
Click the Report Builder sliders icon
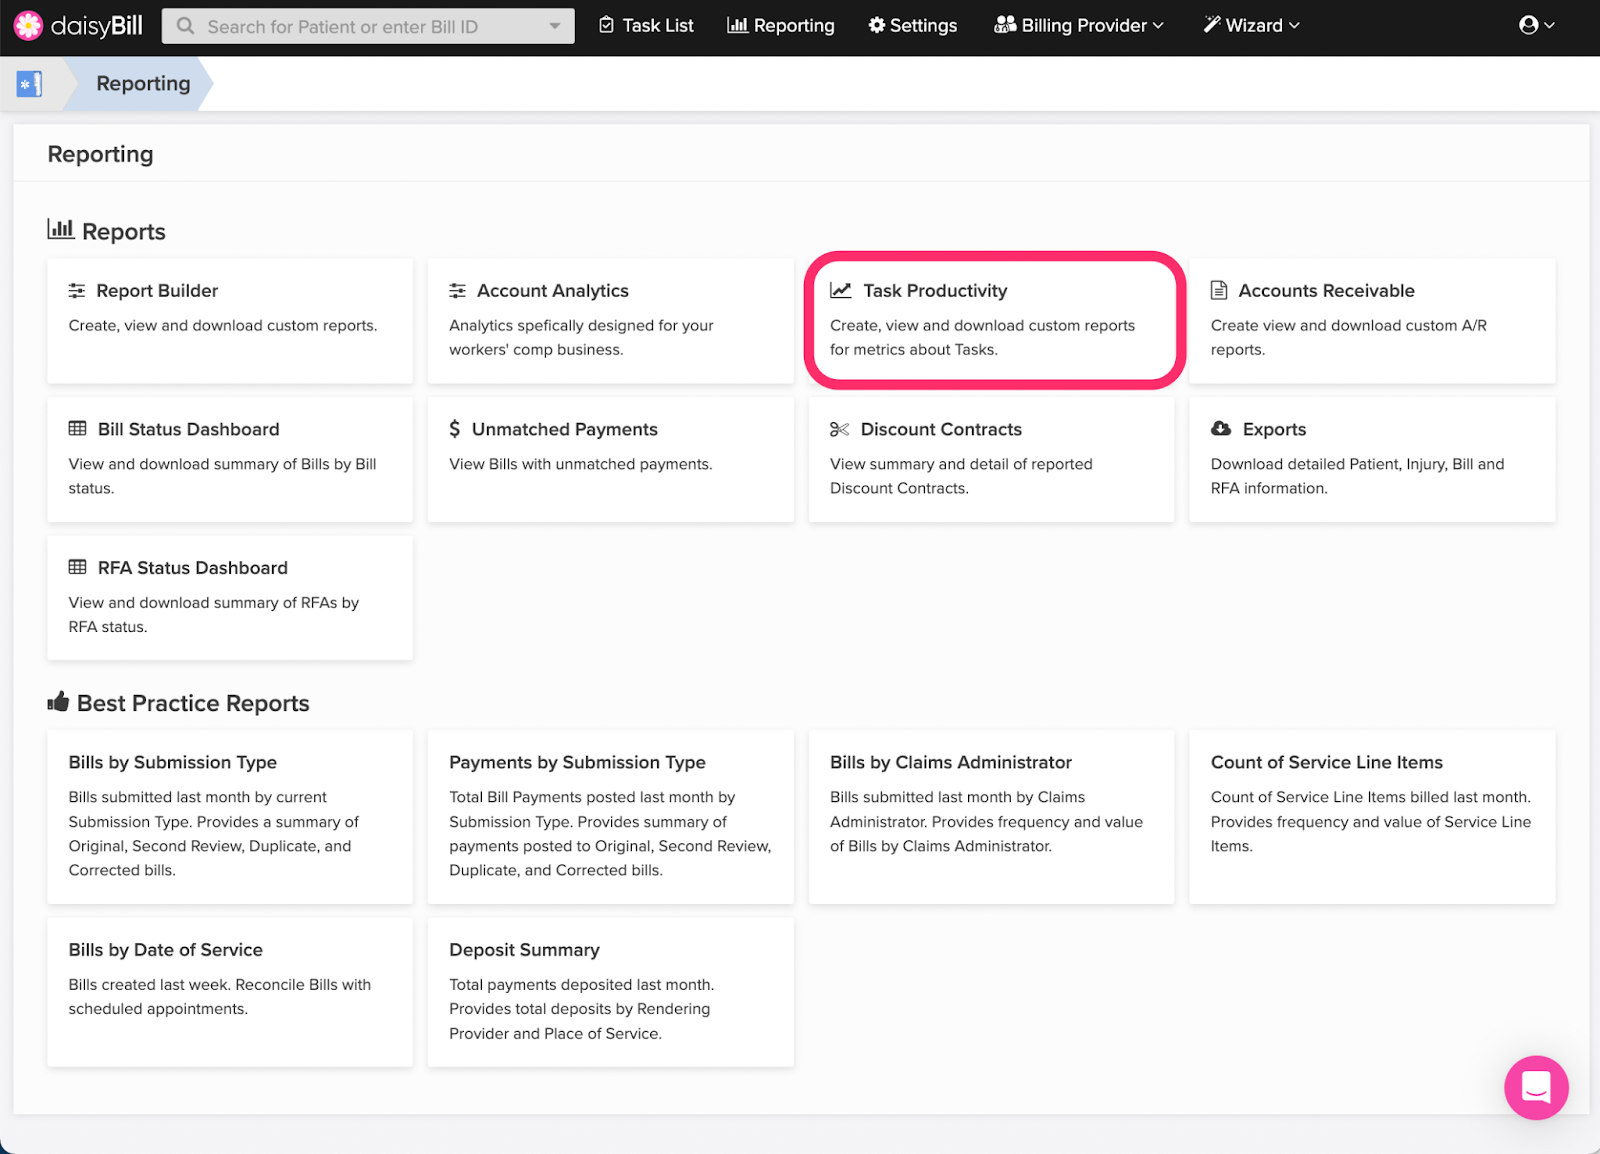[77, 291]
